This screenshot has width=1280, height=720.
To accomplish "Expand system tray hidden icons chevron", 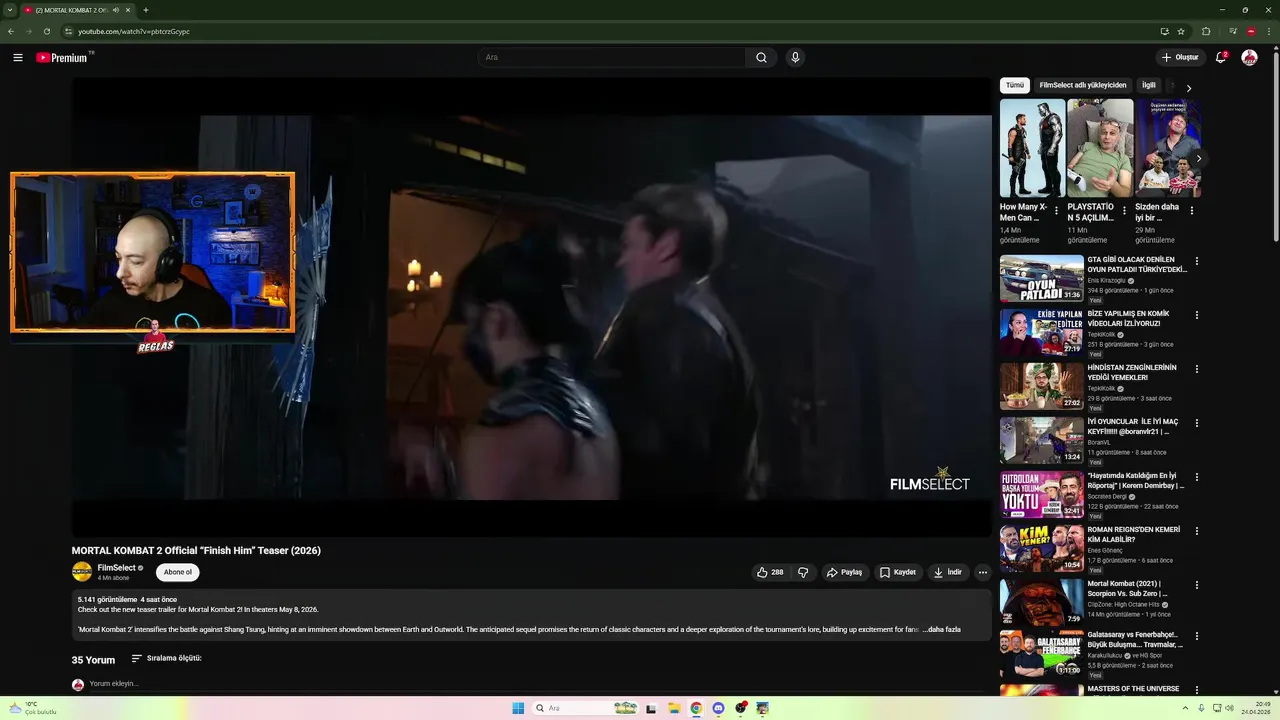I will 1187,708.
